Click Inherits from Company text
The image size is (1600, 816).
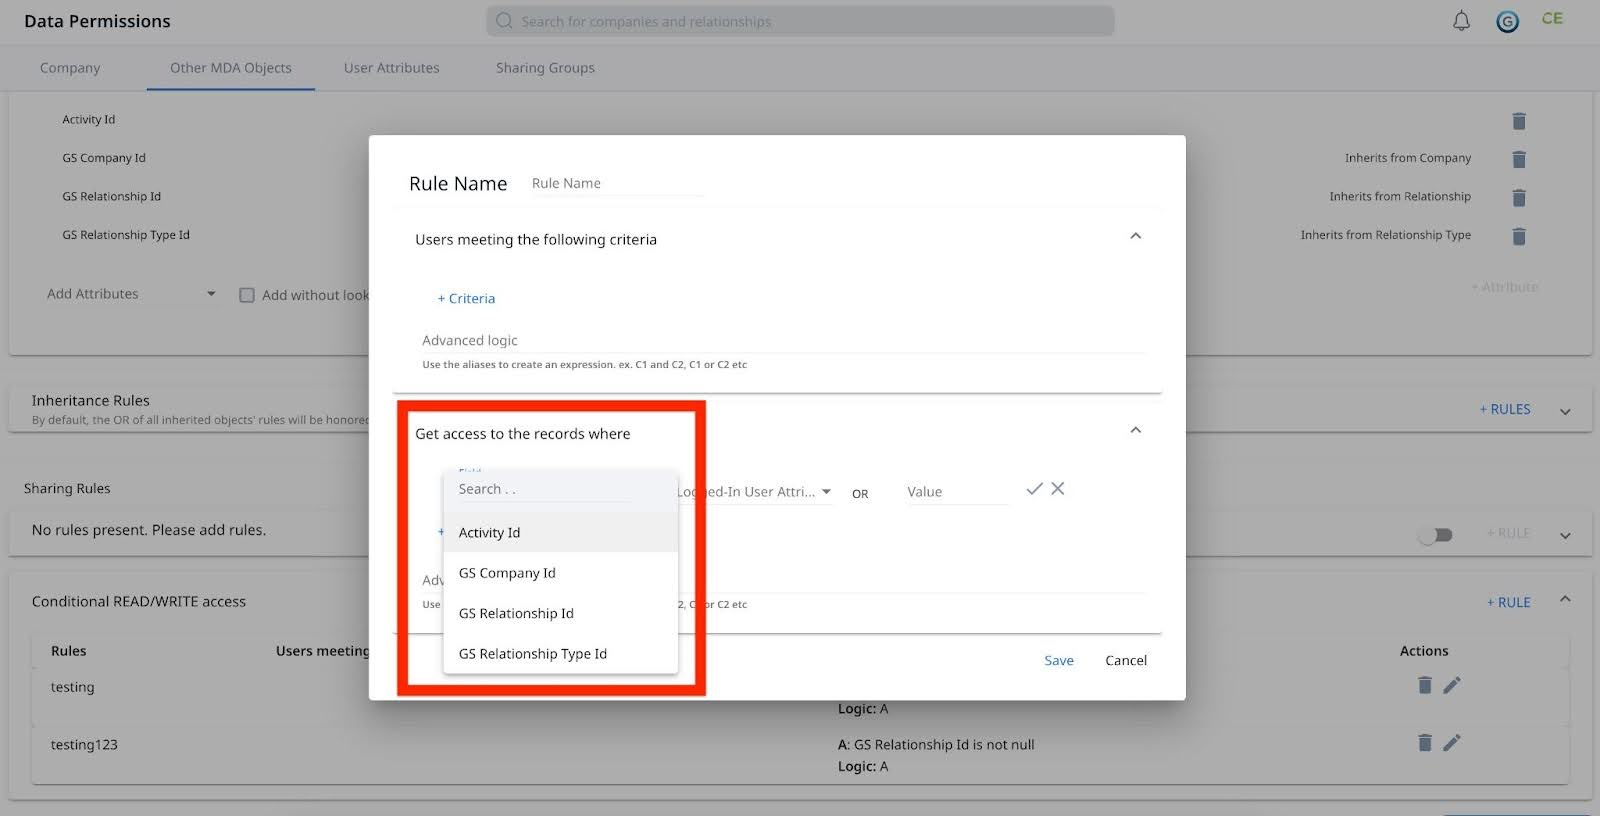(x=1408, y=158)
